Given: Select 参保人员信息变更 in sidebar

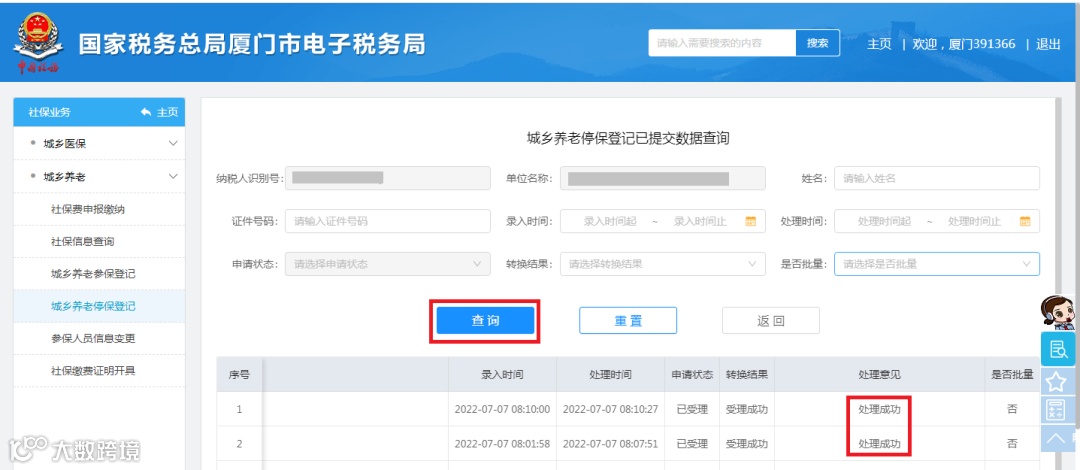Looking at the screenshot, I should (x=93, y=338).
